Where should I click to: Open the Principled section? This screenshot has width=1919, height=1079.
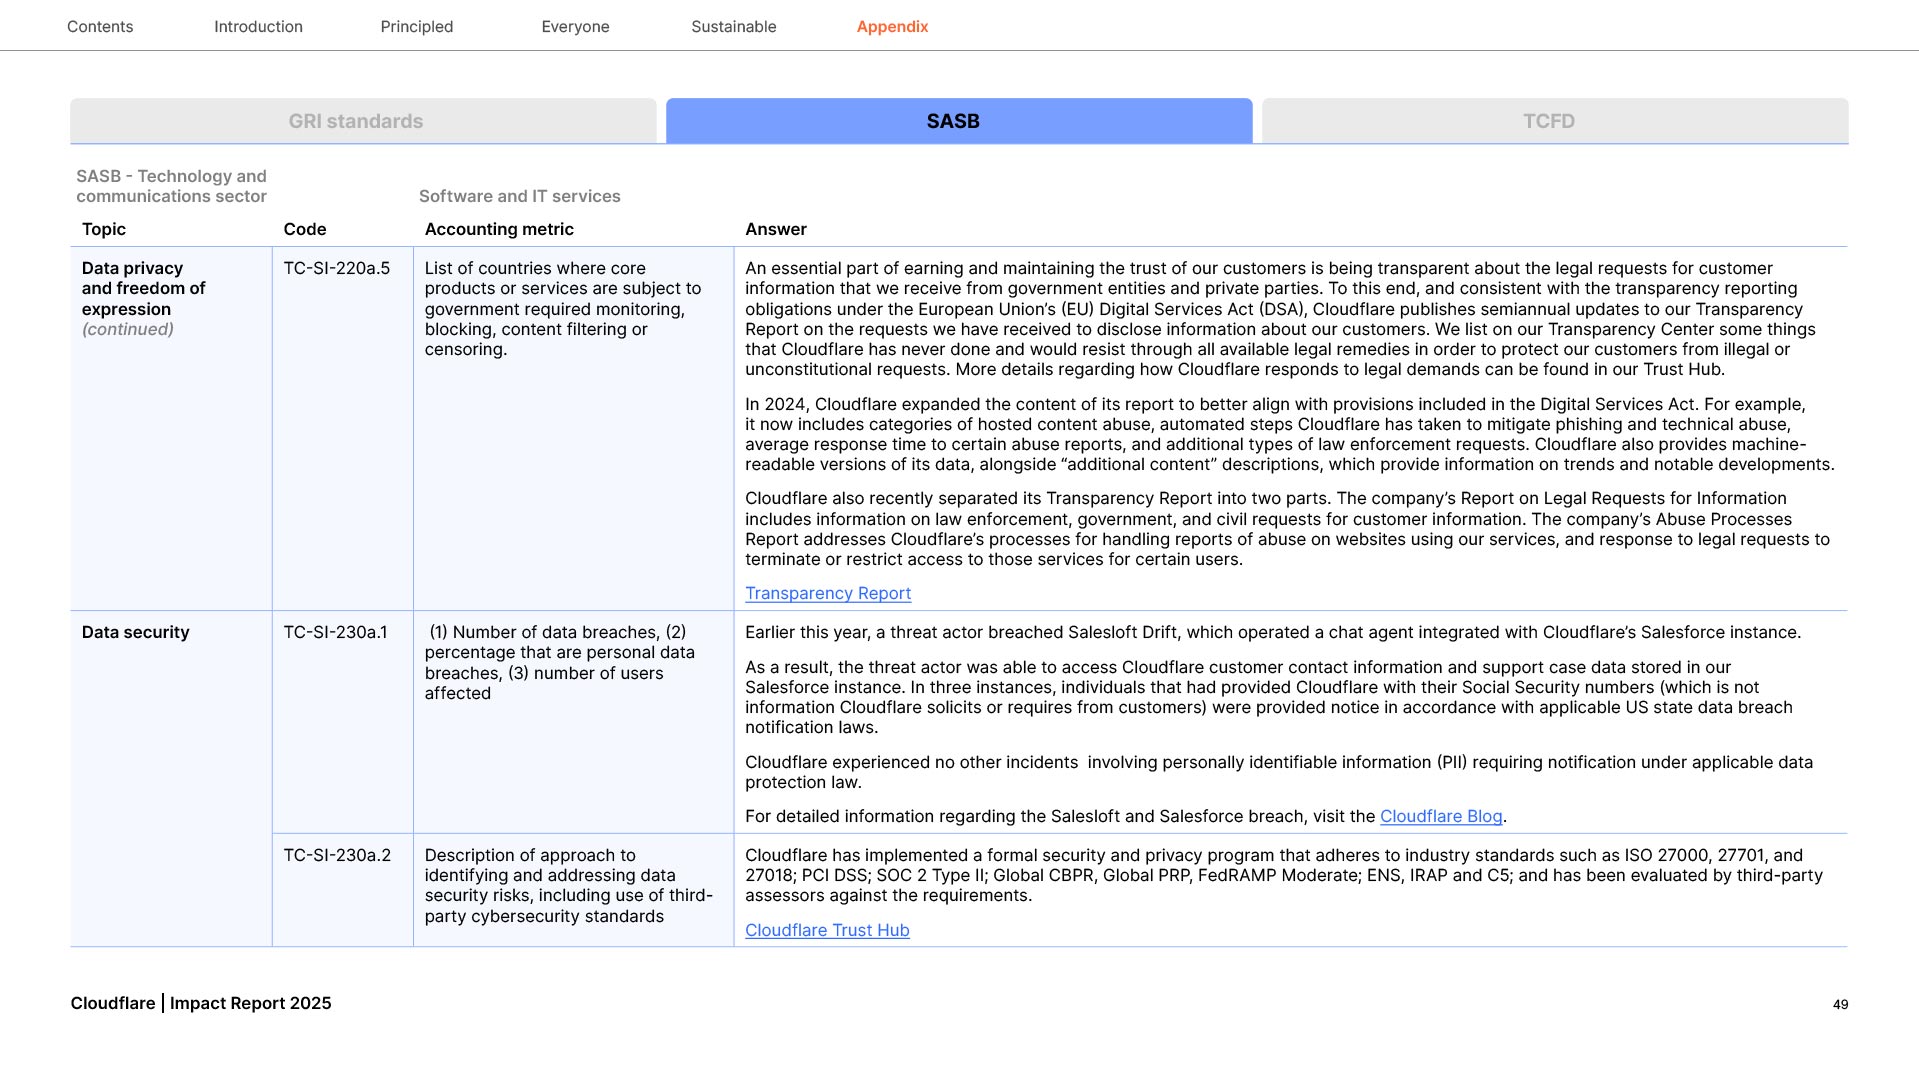point(417,27)
